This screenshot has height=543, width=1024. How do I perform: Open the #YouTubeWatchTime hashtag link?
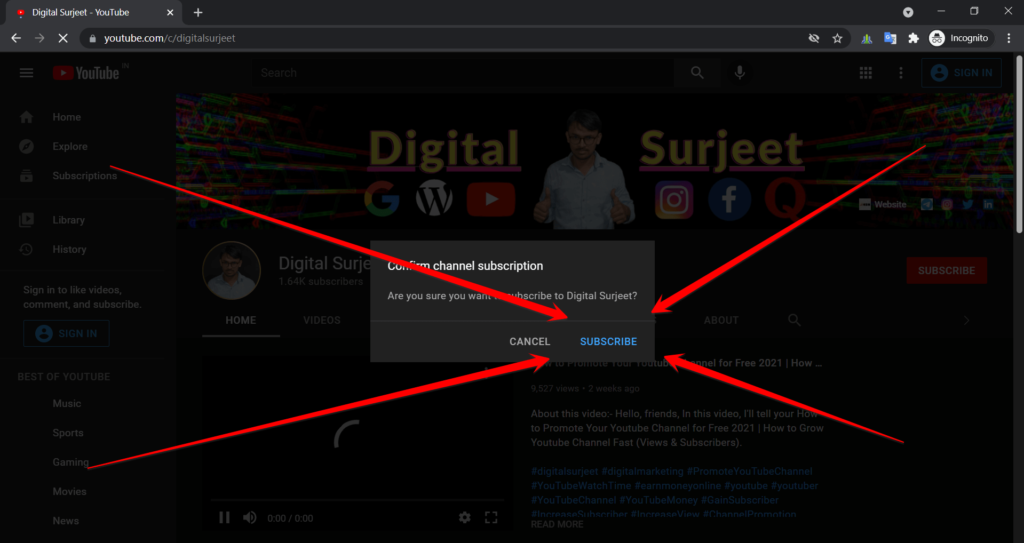[581, 485]
